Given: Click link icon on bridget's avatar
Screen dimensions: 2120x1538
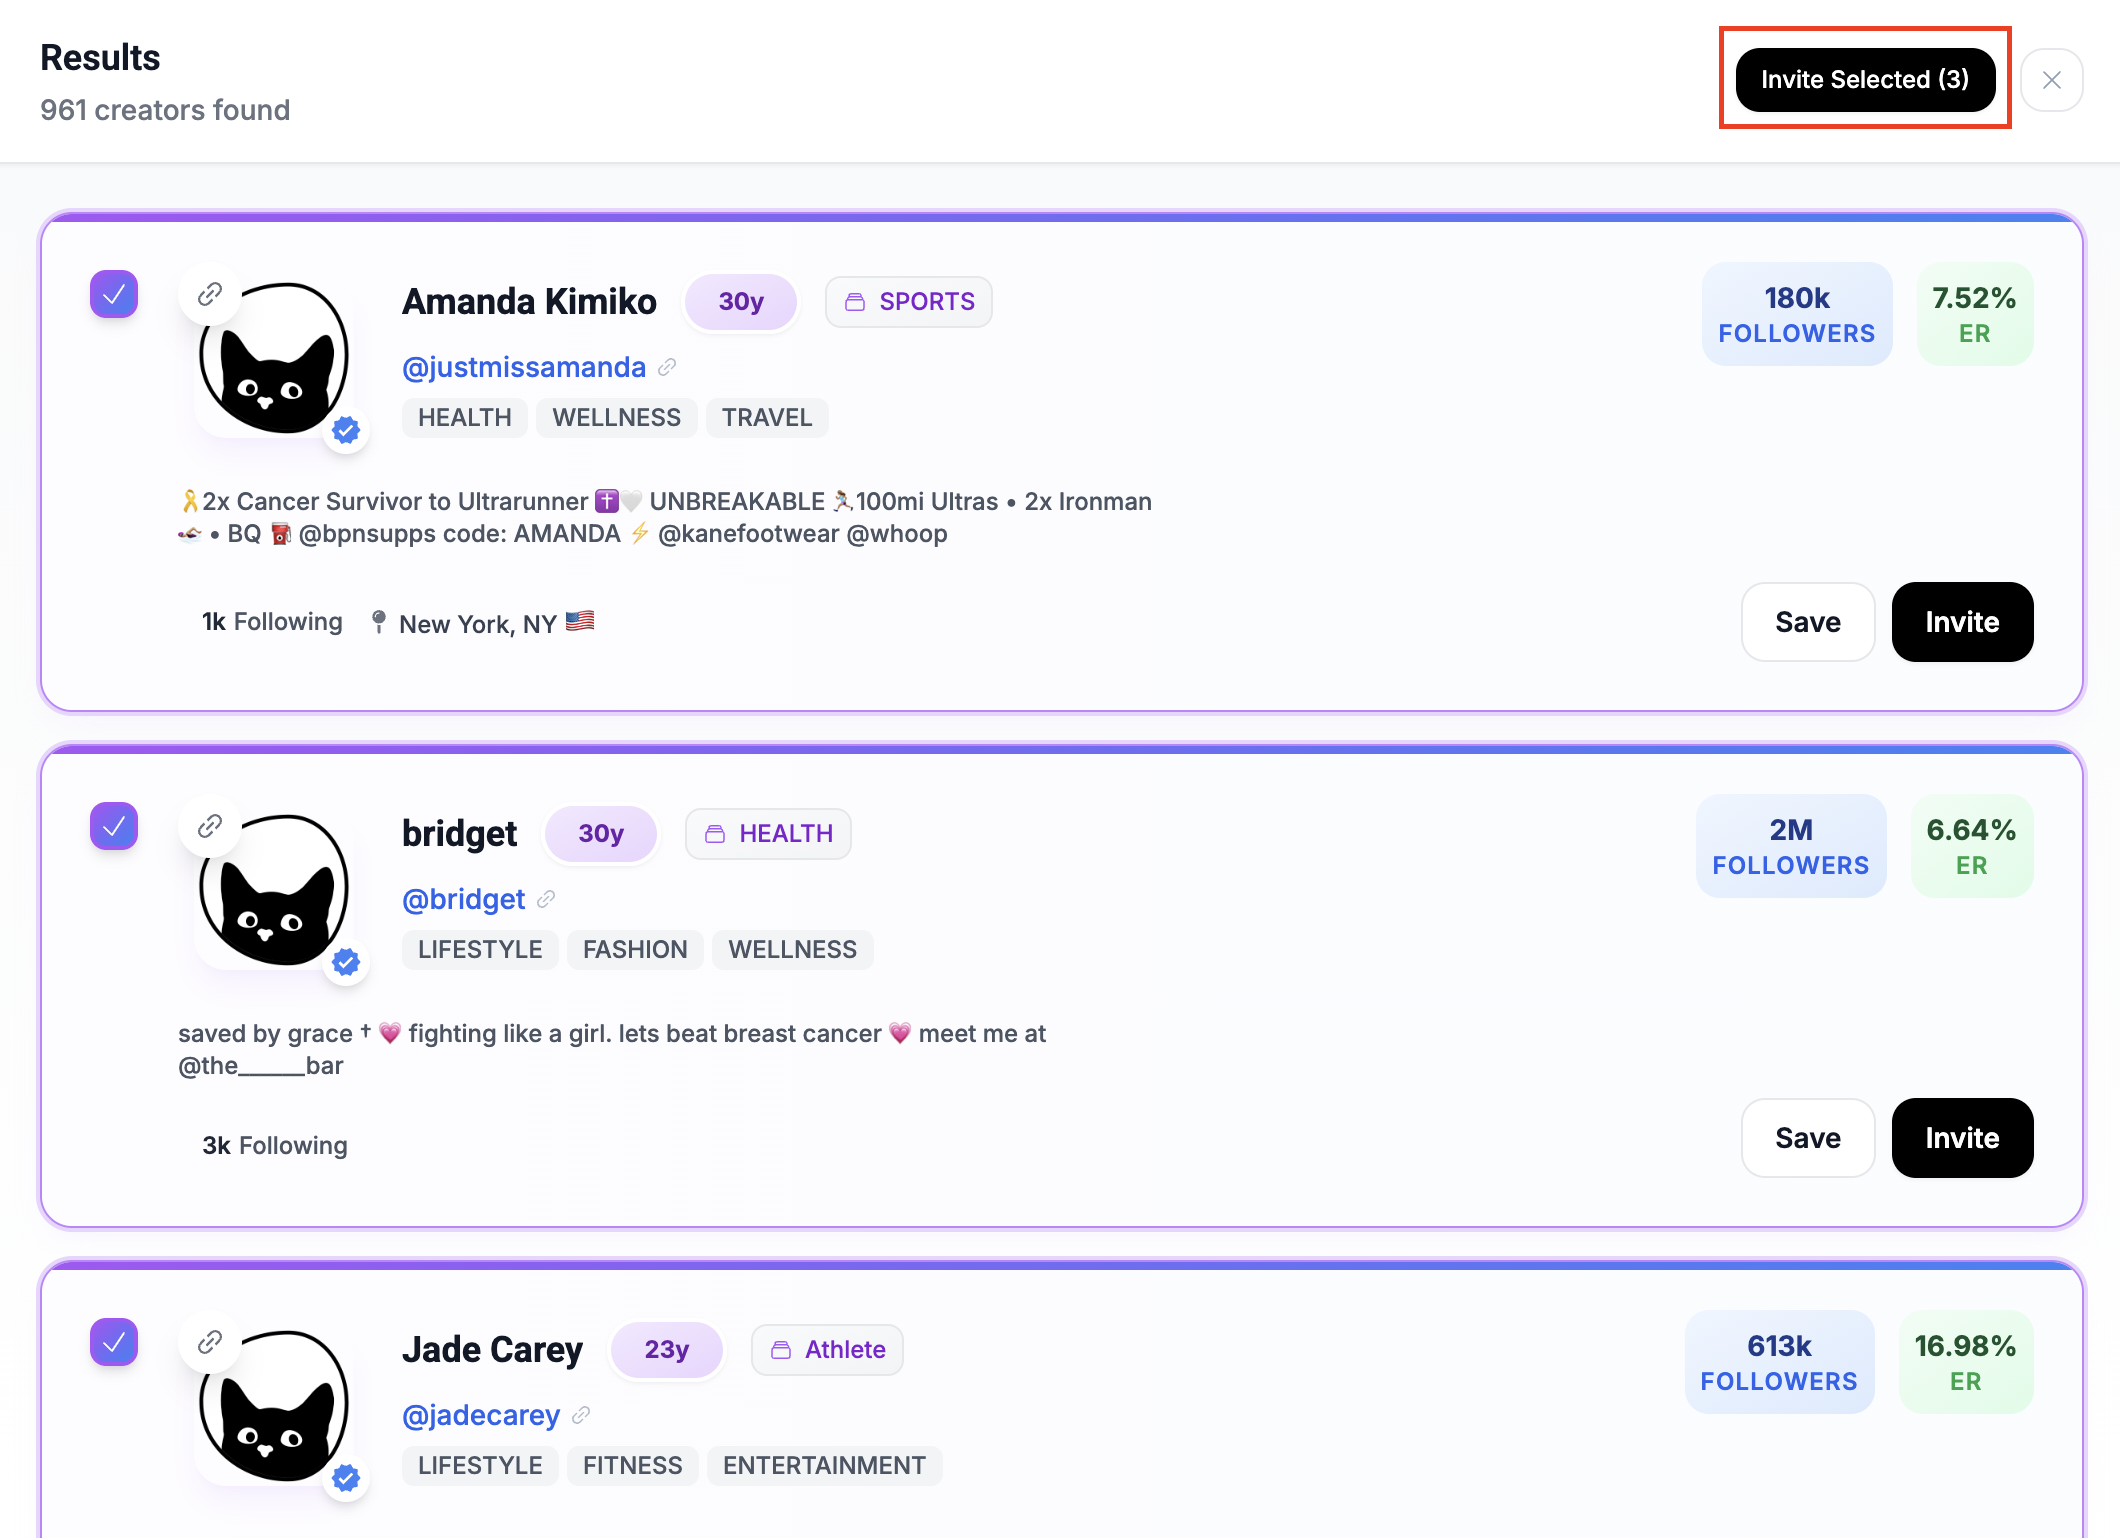Looking at the screenshot, I should [209, 826].
